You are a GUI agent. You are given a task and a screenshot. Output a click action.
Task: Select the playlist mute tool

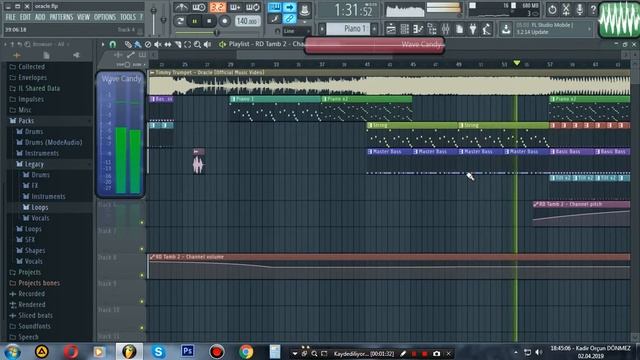click(158, 44)
